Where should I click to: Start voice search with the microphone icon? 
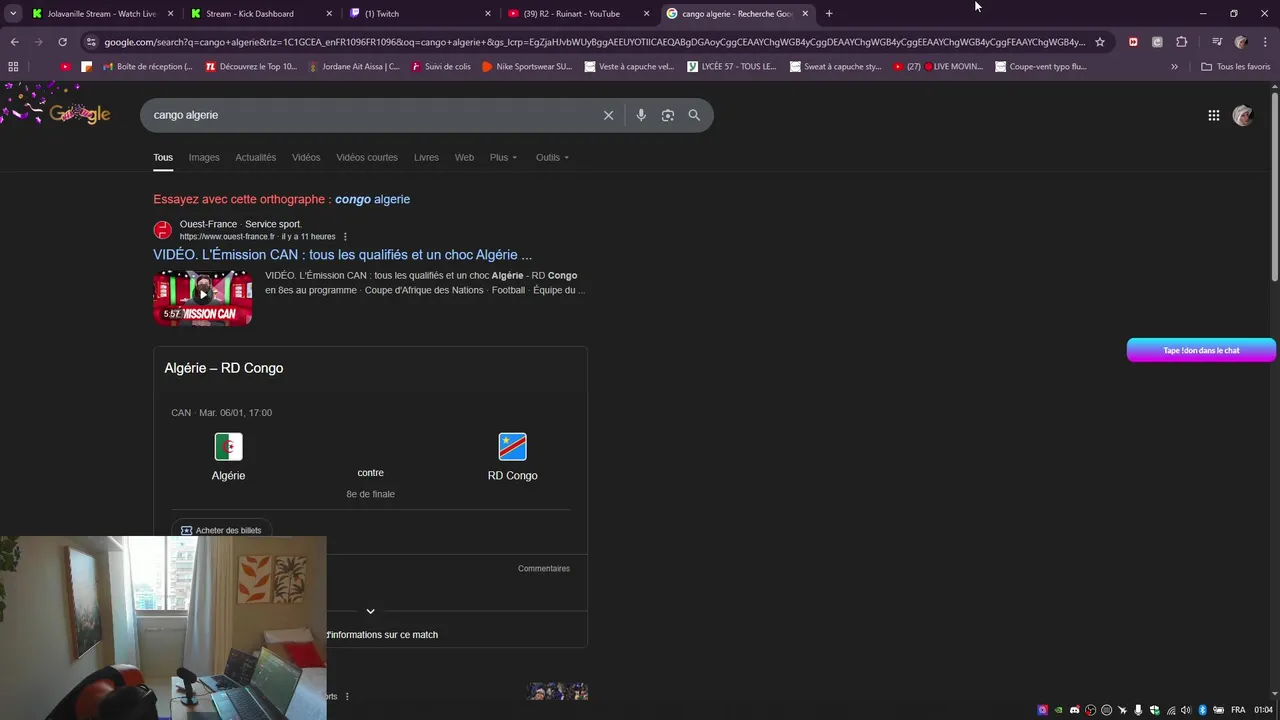click(641, 115)
